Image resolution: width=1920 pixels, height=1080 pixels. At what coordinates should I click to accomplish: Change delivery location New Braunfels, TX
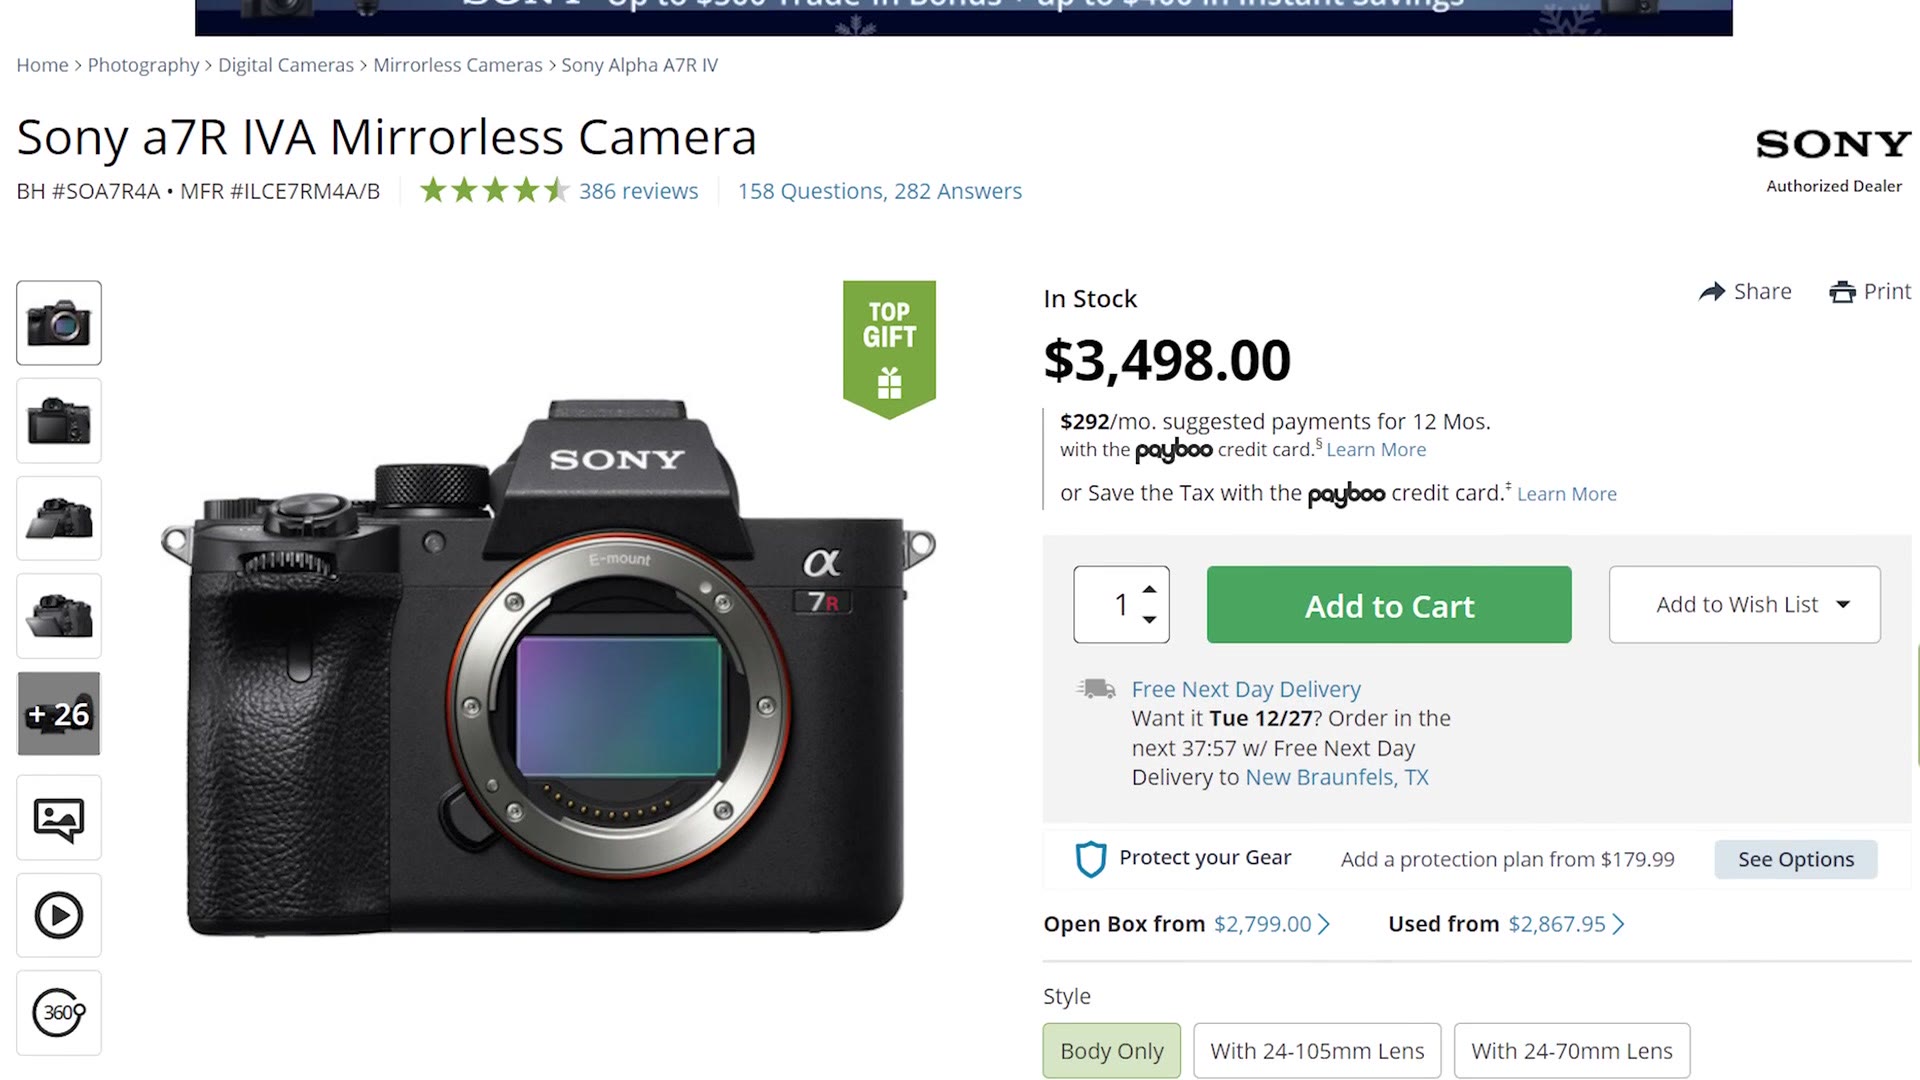[1337, 777]
